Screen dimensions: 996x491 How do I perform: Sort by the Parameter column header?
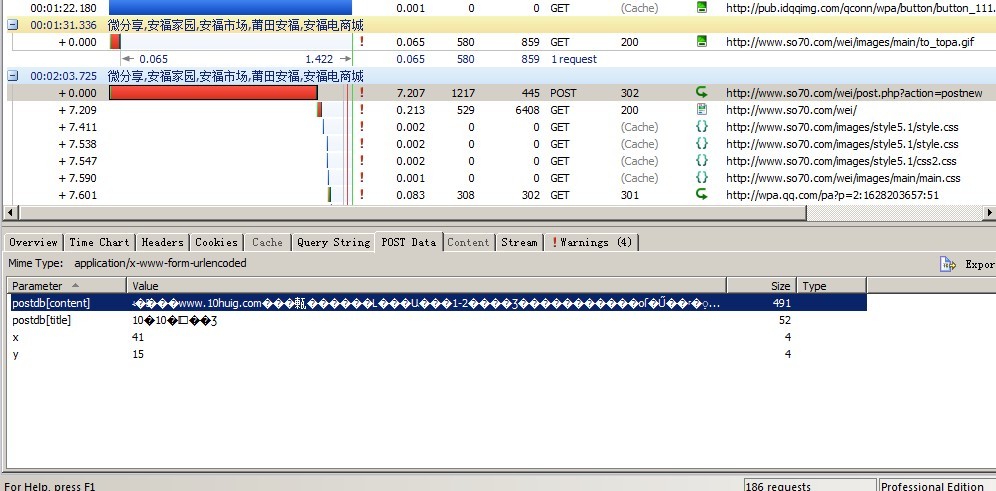click(65, 286)
